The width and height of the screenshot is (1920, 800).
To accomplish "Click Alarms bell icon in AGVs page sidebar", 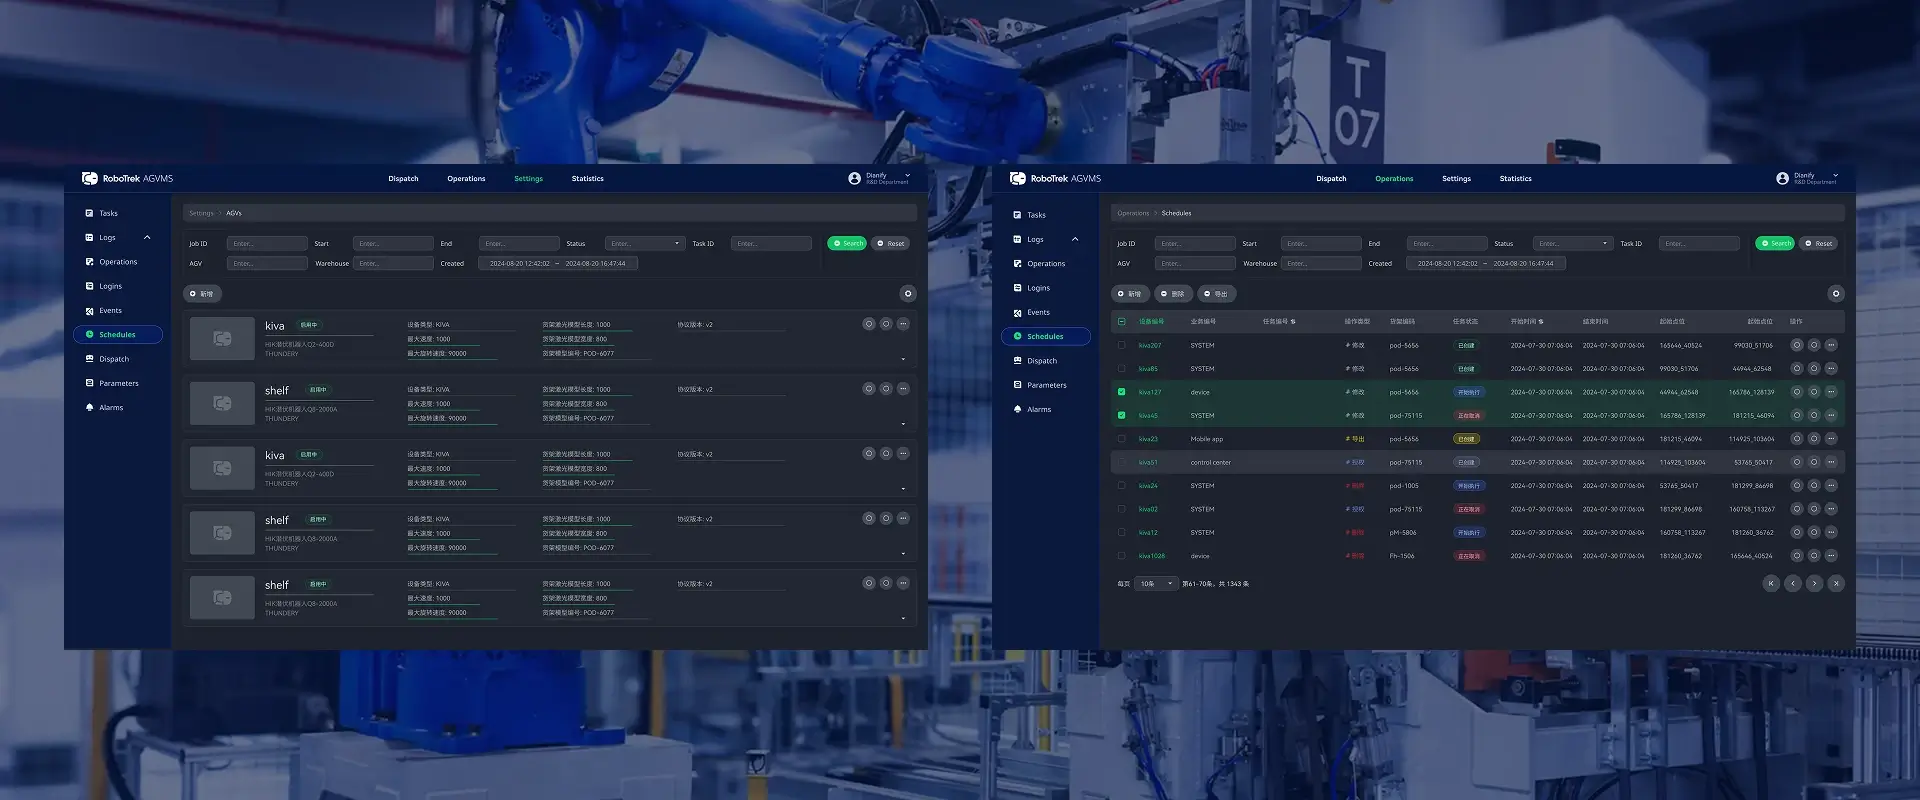I will [x=89, y=408].
